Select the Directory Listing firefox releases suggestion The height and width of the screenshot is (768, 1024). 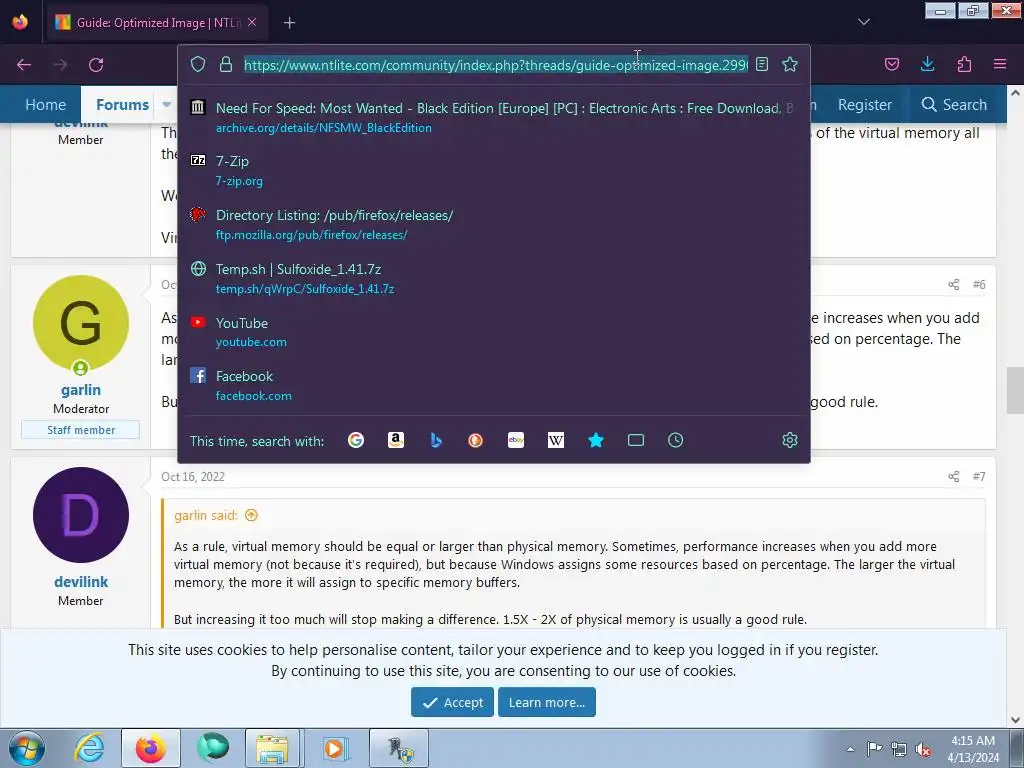(494, 224)
